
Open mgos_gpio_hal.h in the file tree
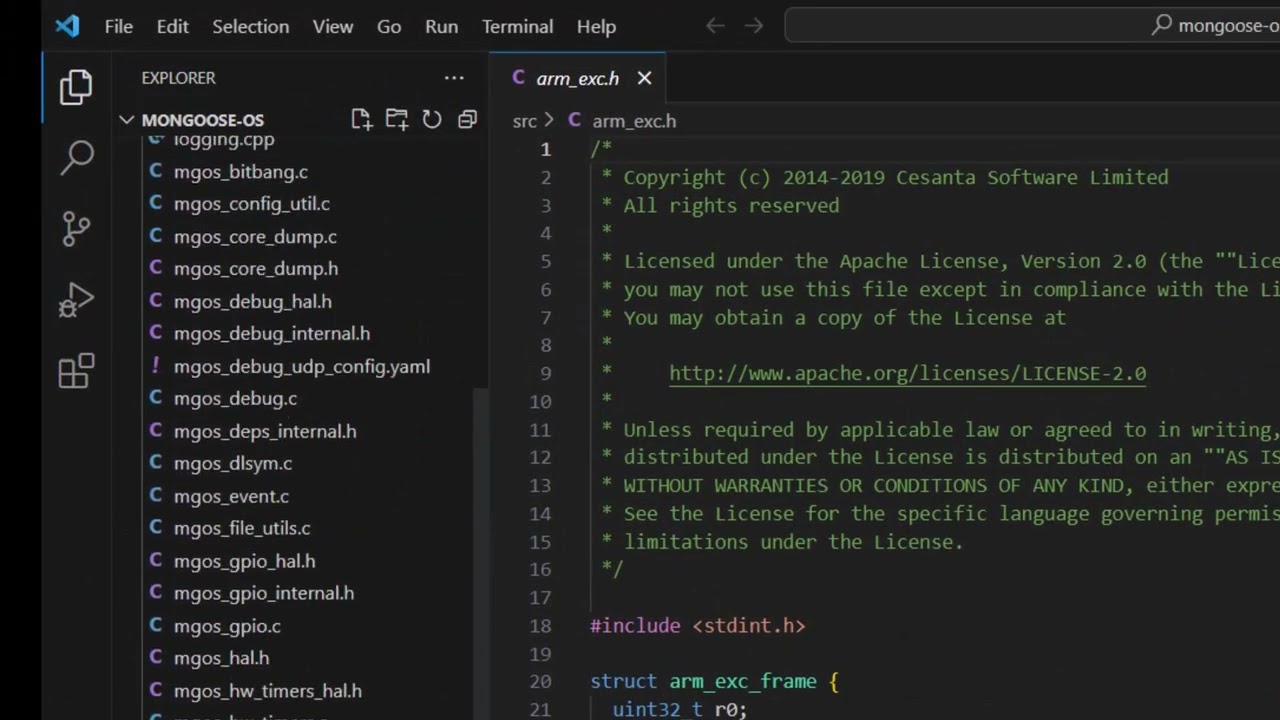click(245, 561)
